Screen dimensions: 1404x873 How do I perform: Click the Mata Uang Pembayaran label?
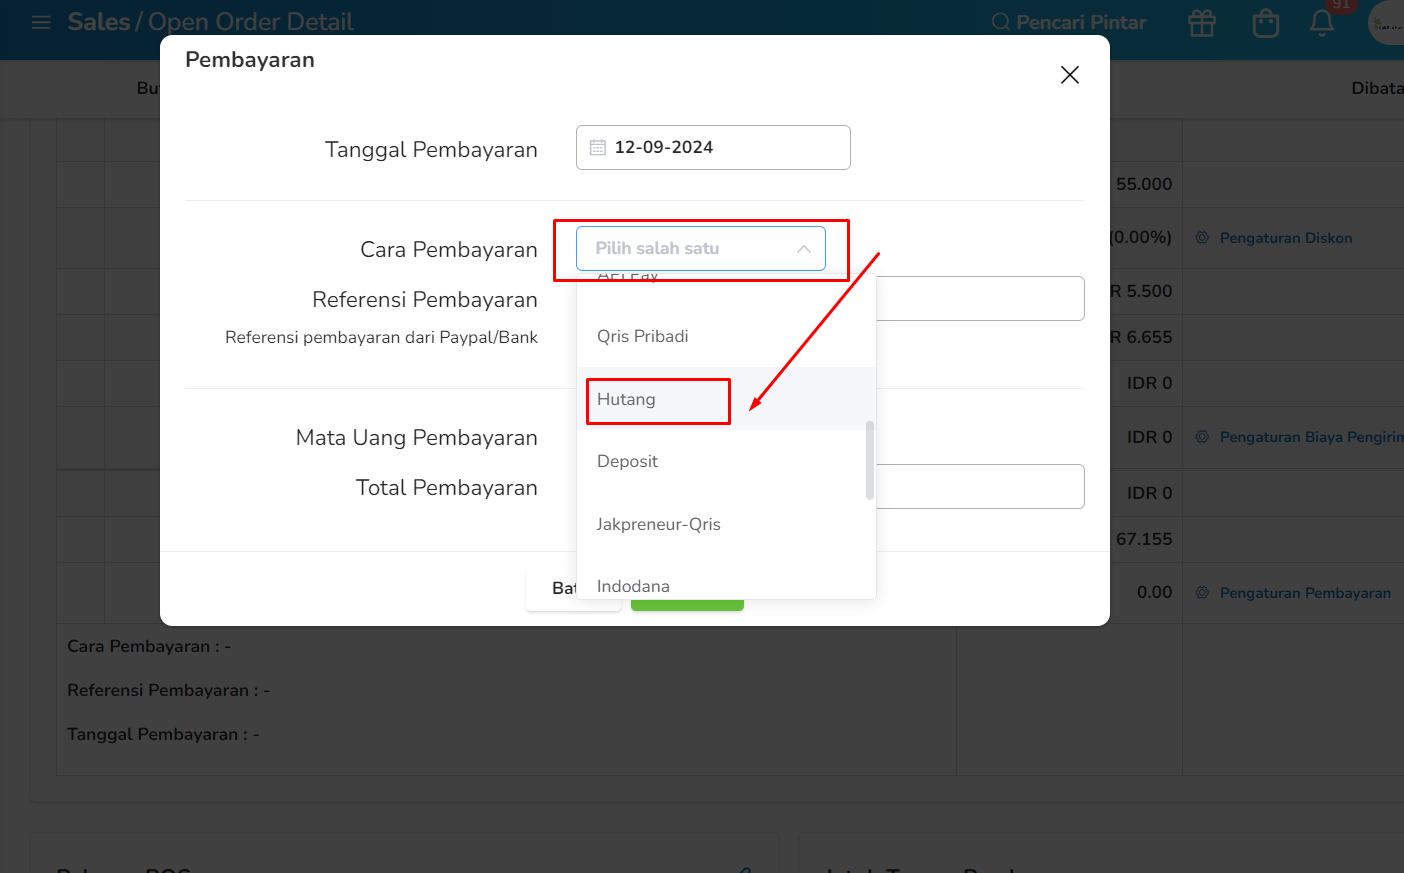[417, 438]
